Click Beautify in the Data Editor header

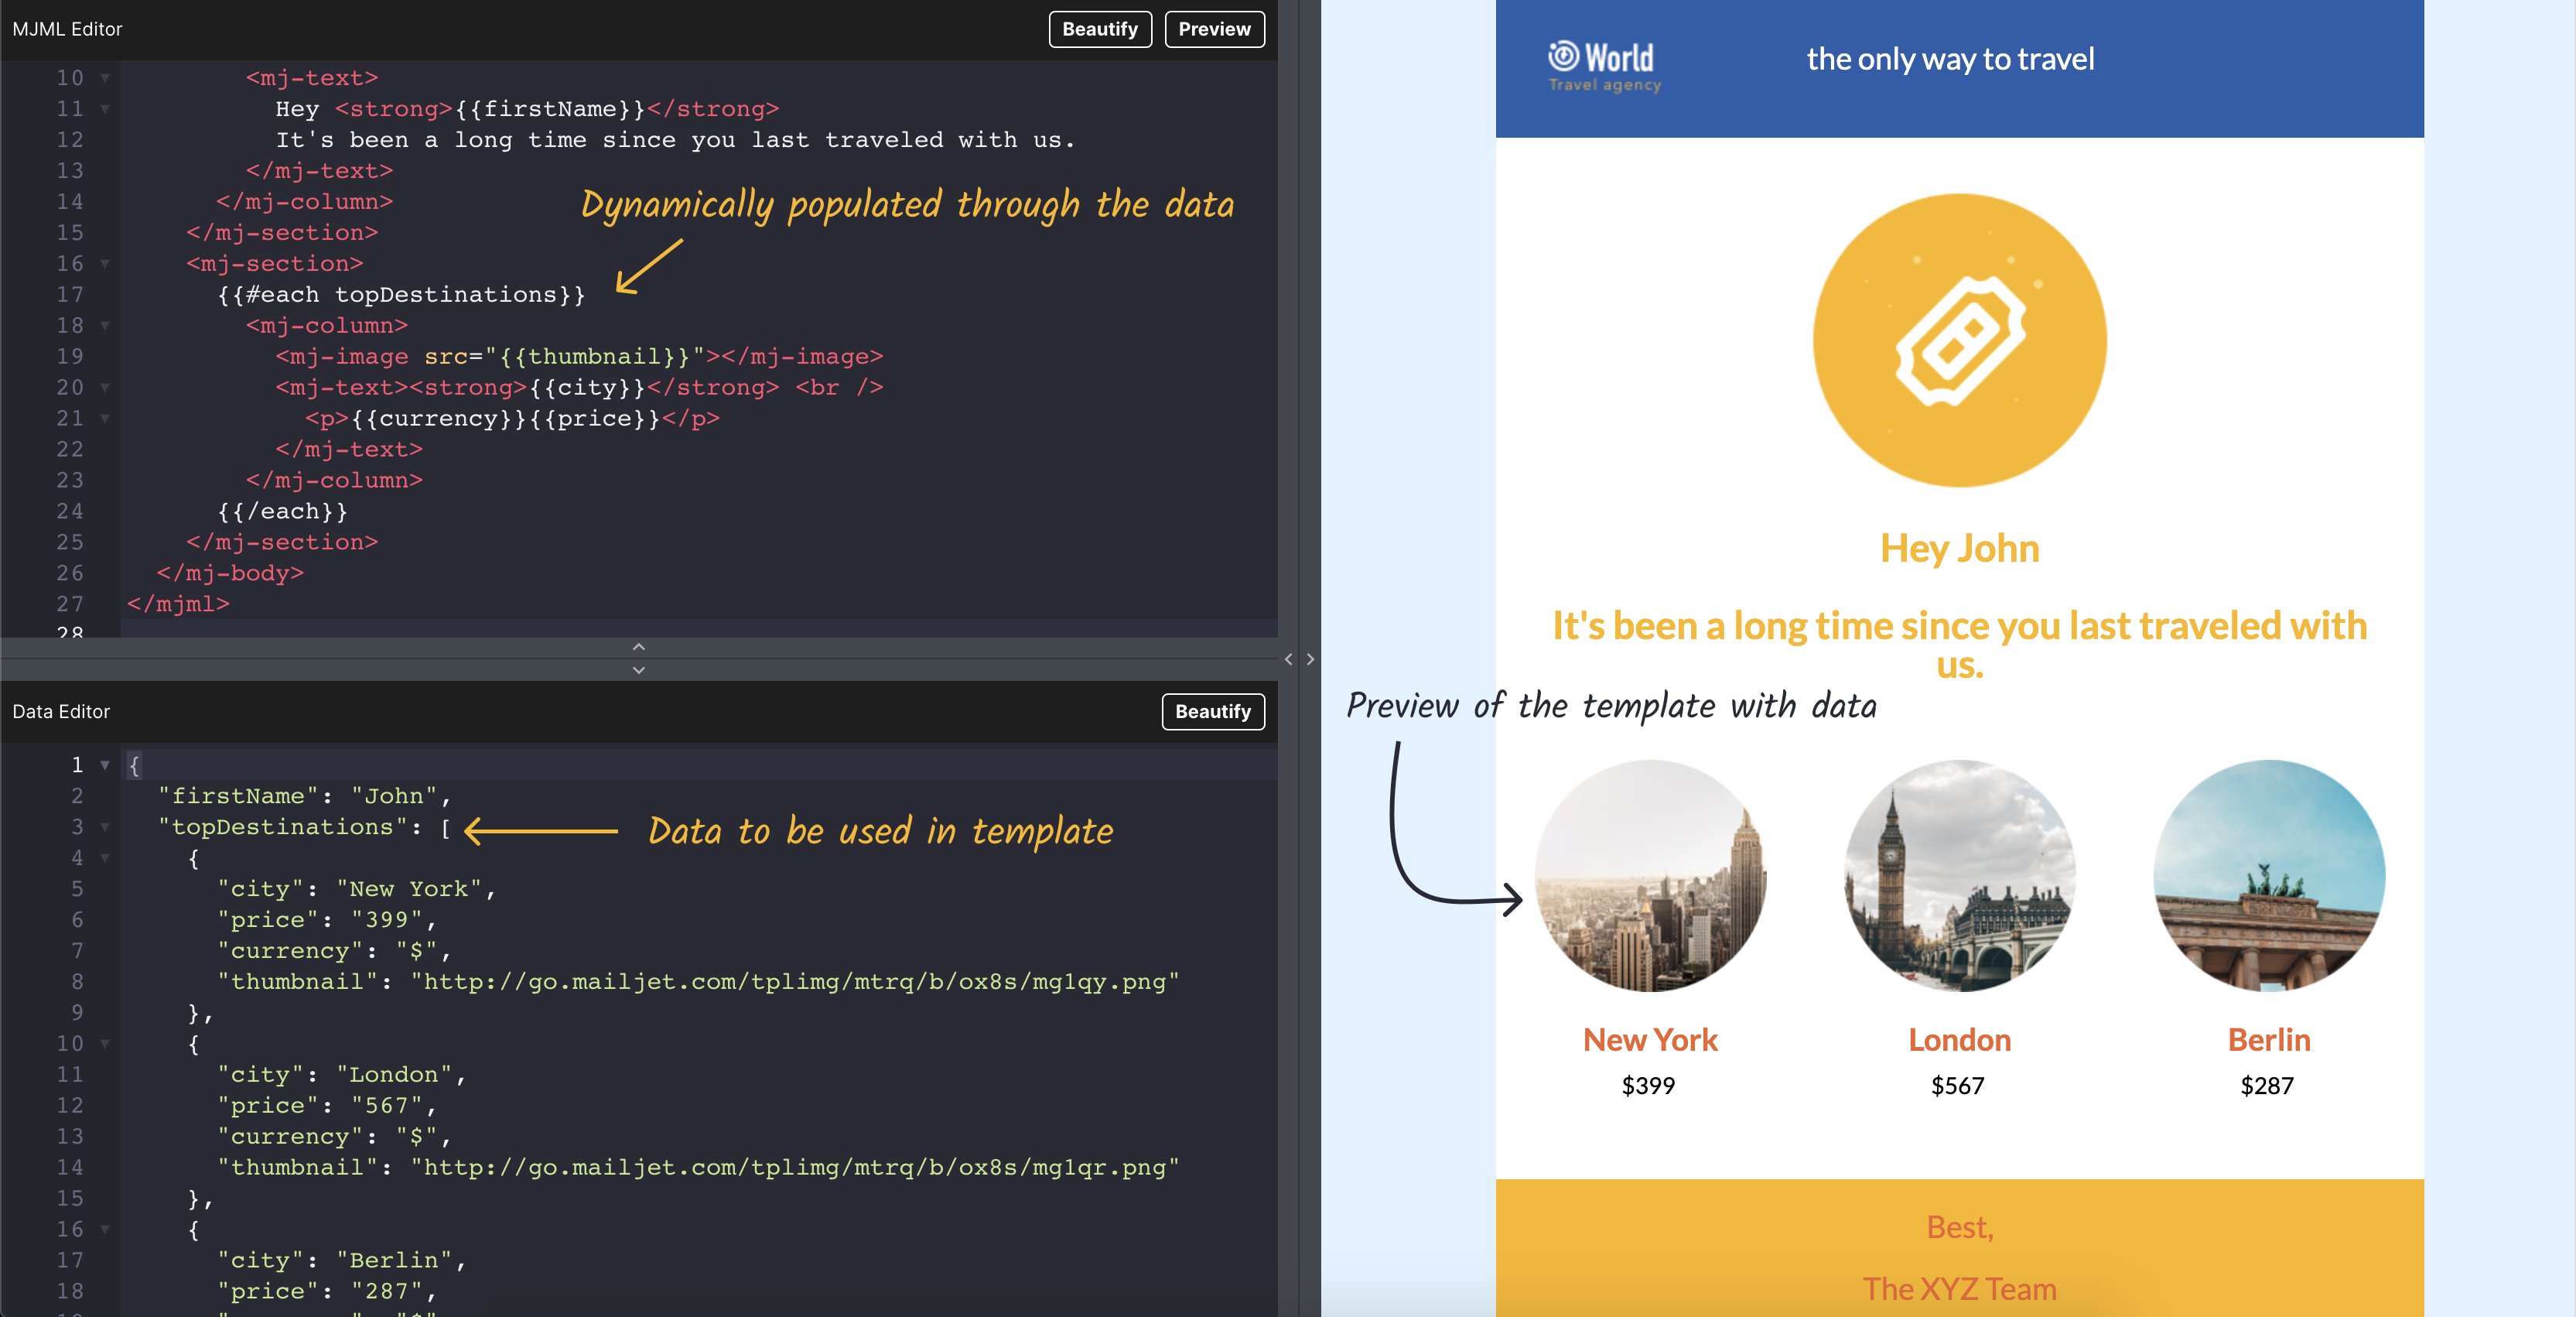(1212, 711)
